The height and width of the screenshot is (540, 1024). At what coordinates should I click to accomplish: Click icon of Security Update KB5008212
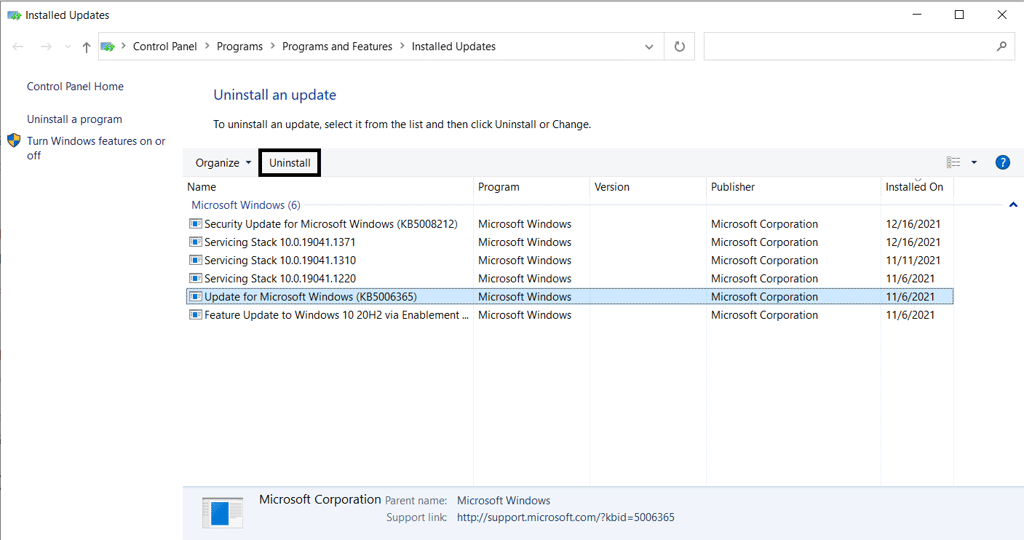[195, 223]
